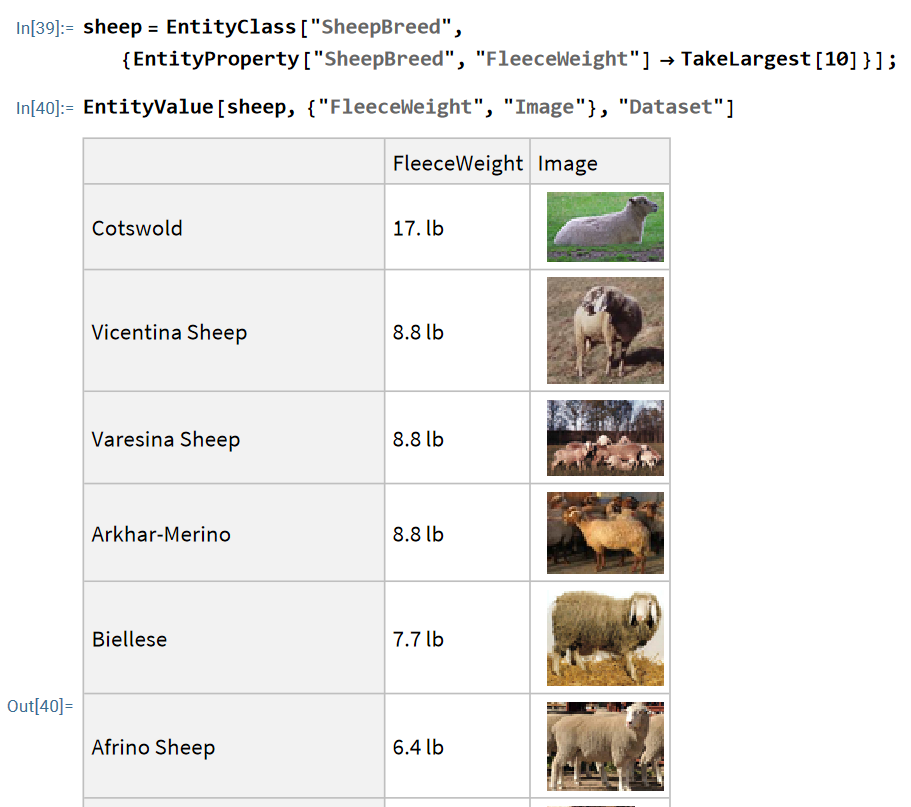Click the Afrino Sheep row label
This screenshot has width=911, height=807.
coord(153,747)
